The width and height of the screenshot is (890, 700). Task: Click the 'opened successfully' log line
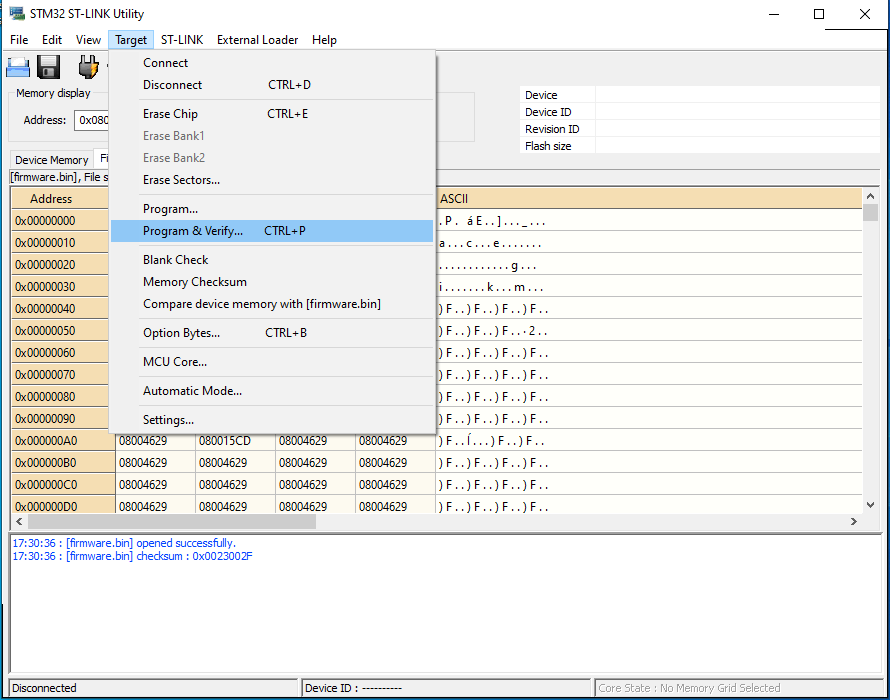124,543
